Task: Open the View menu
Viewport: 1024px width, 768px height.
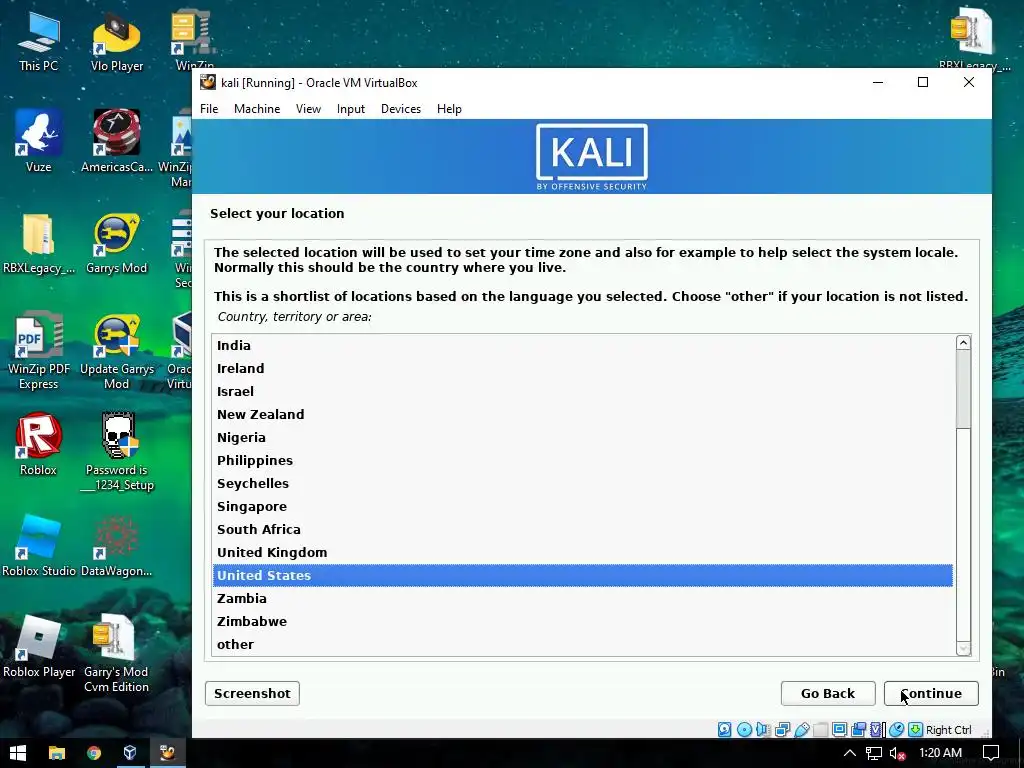Action: [x=308, y=109]
